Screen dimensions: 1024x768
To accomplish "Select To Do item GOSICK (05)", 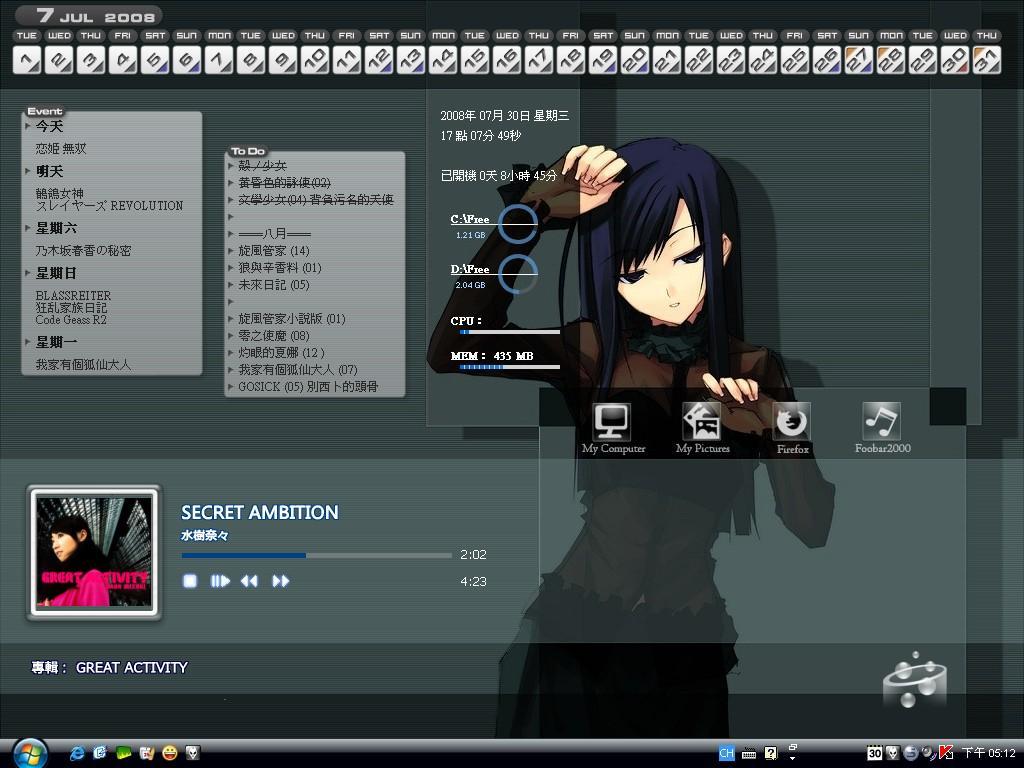I will (x=308, y=387).
